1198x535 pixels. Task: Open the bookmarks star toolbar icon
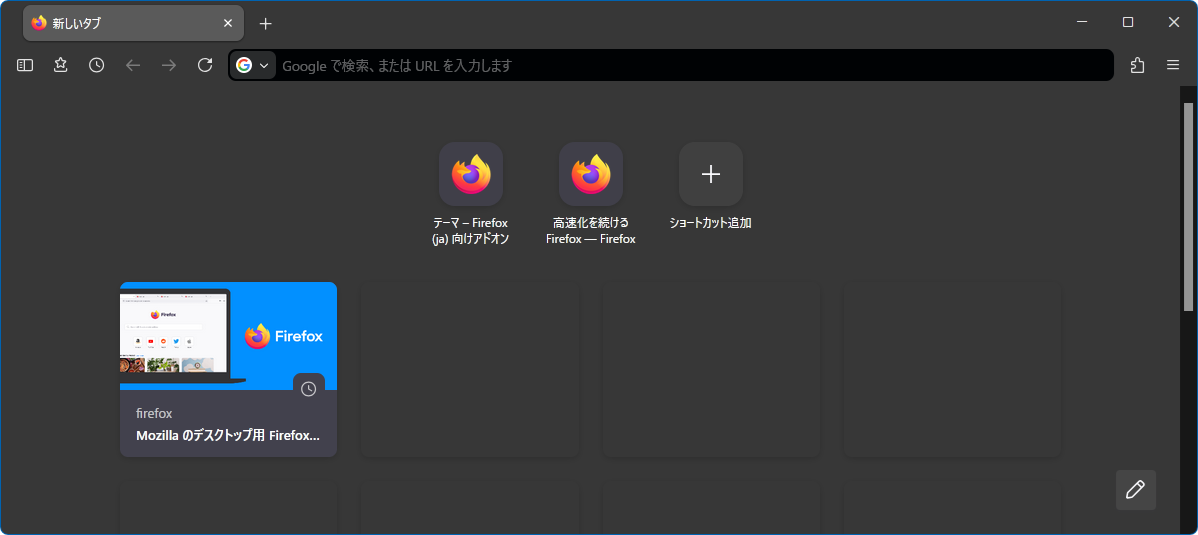pyautogui.click(x=61, y=65)
